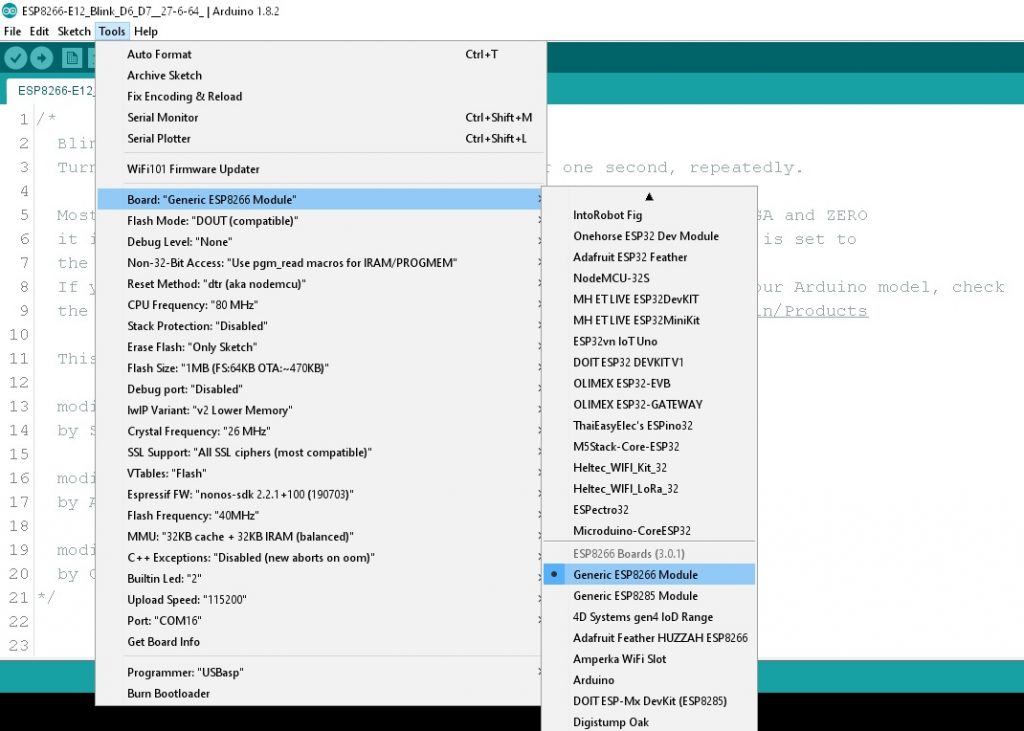This screenshot has width=1024, height=731.
Task: Select DOIT ESP32 DEVKIT V1 board
Action: (x=649, y=362)
